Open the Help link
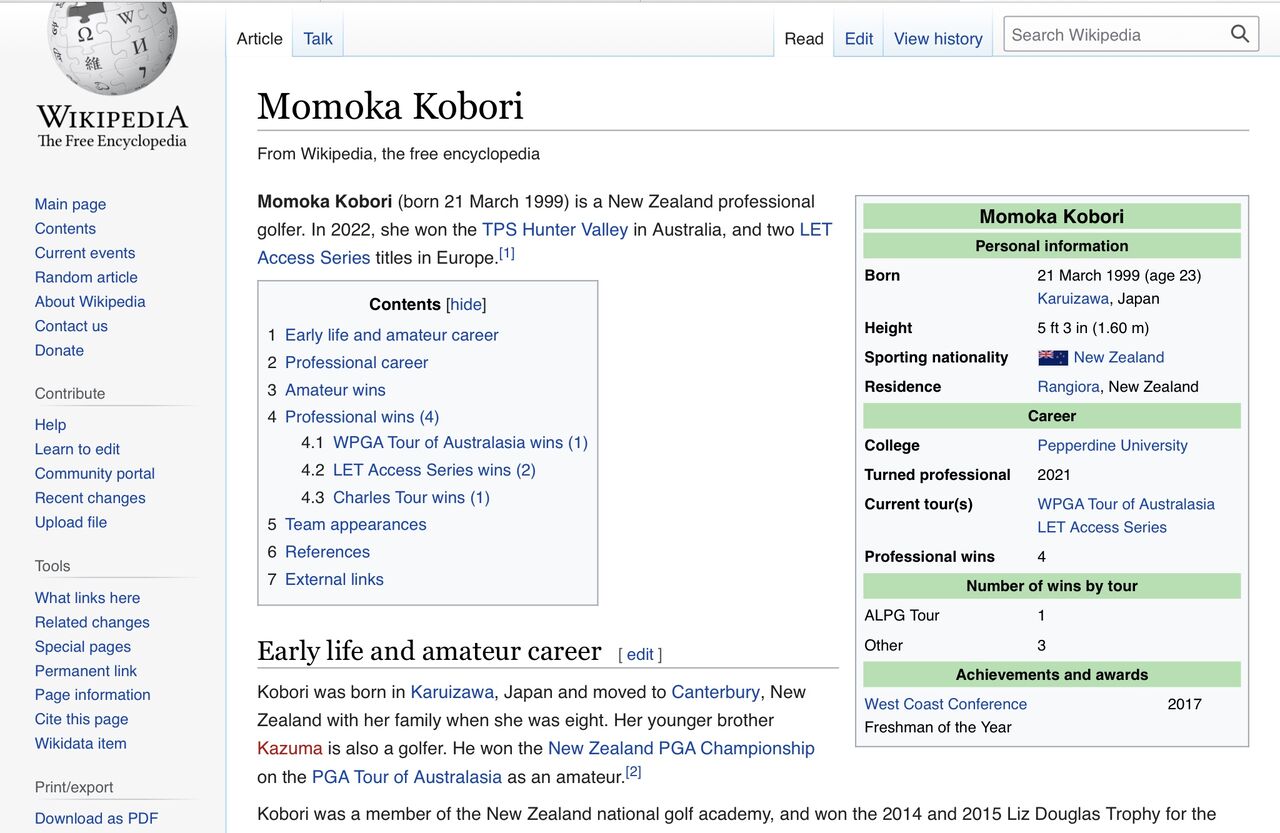This screenshot has width=1280, height=833. [x=50, y=424]
